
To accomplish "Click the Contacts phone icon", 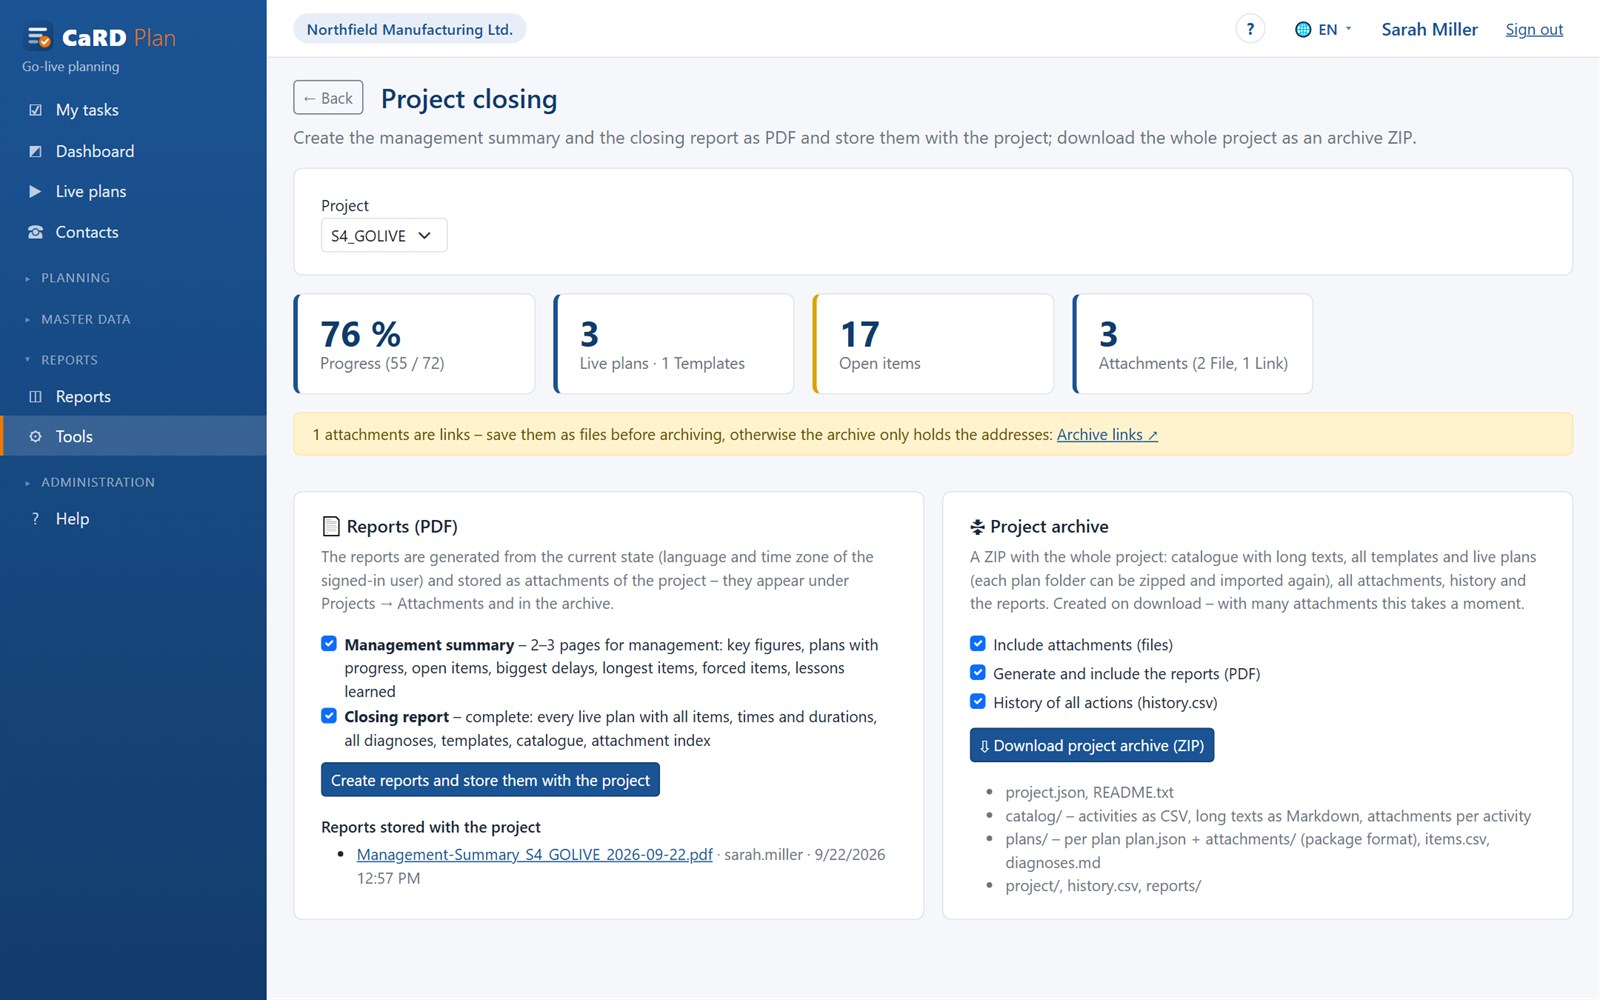I will (x=36, y=232).
